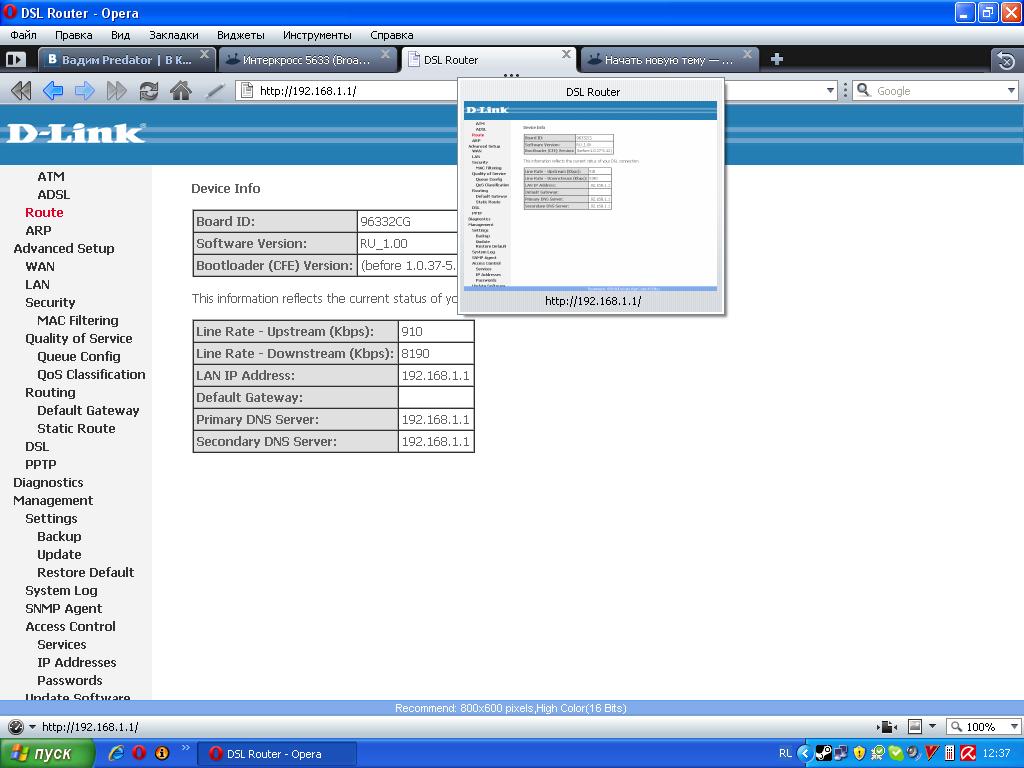Open the QoS Classification page
Image resolution: width=1024 pixels, height=768 pixels.
click(91, 374)
